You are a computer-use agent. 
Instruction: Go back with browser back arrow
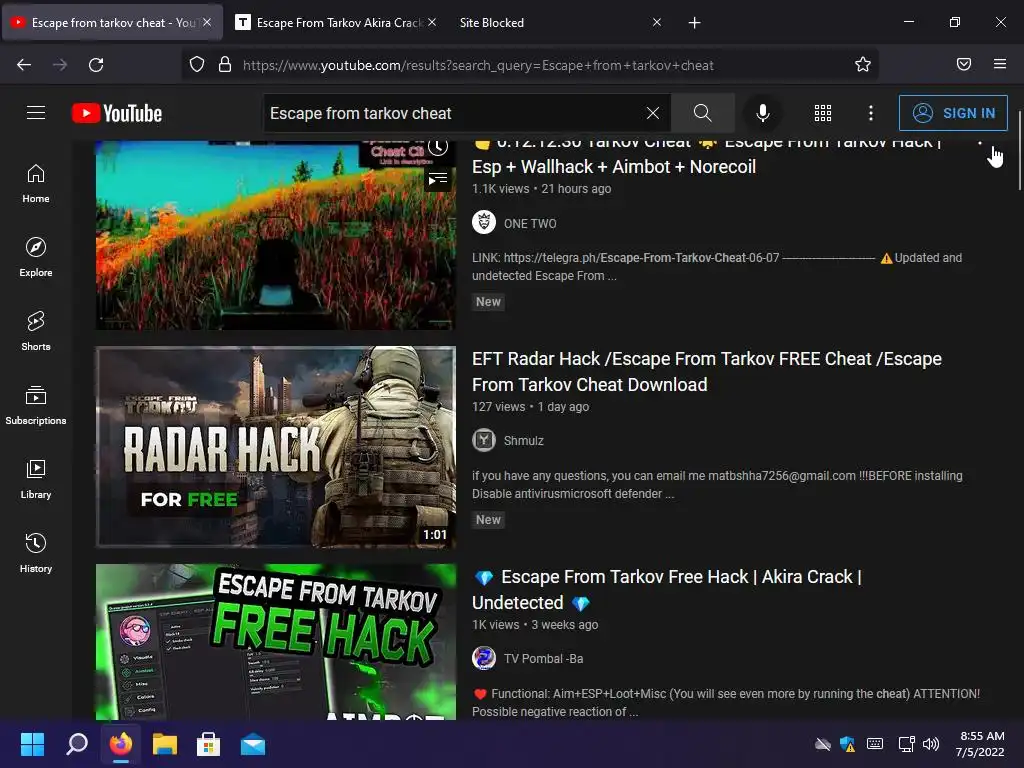pos(24,65)
